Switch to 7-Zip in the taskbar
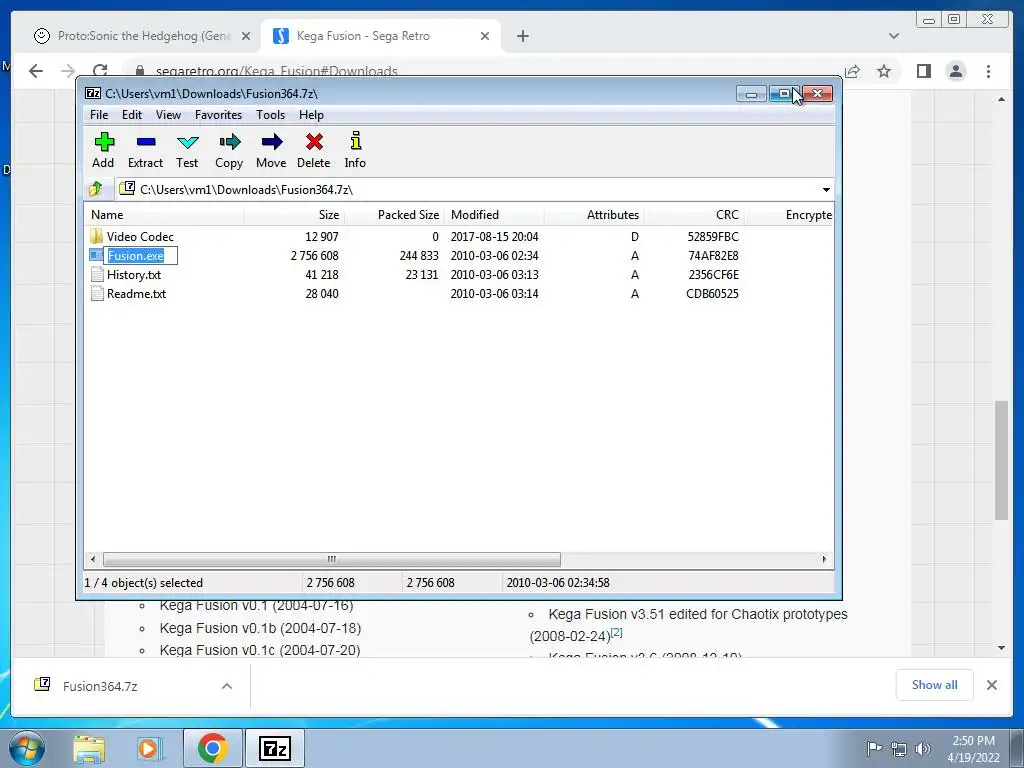Viewport: 1024px width, 768px height. point(274,748)
